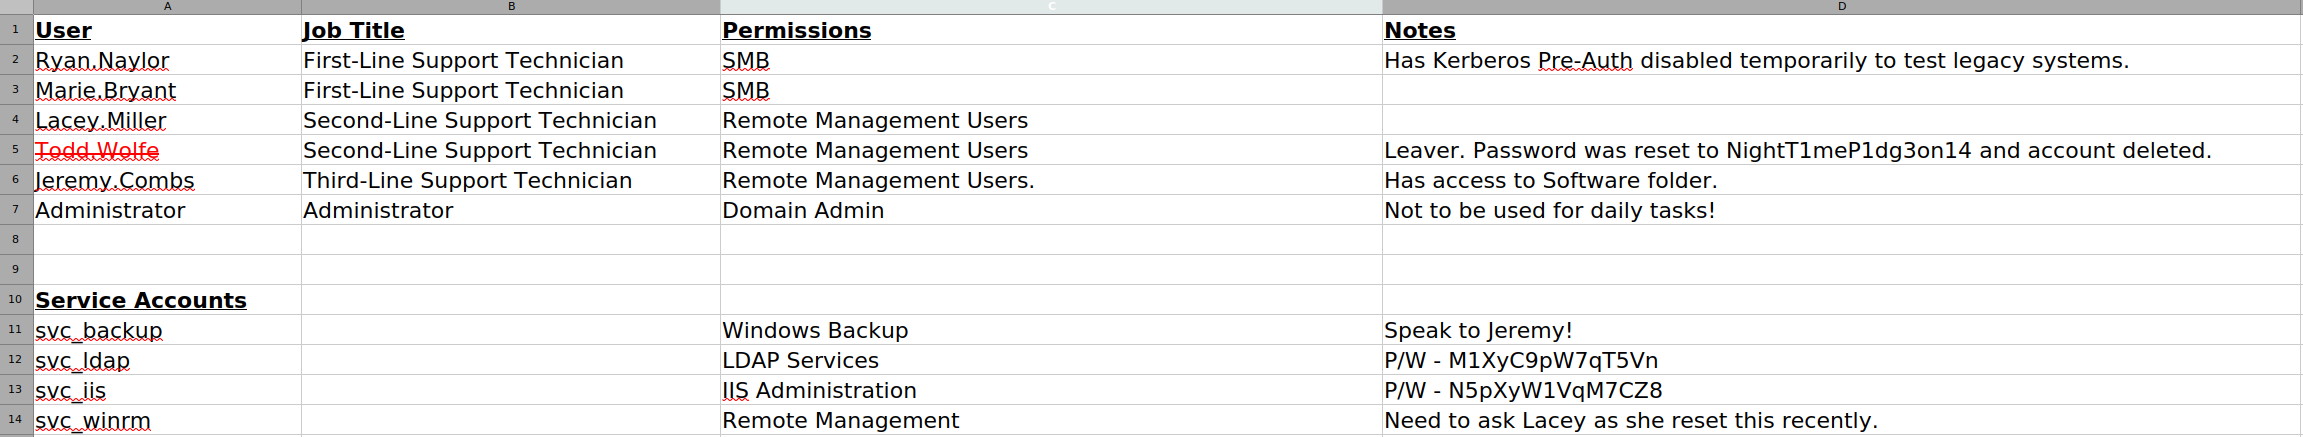The image size is (2303, 437).
Task: Select the Domain Admin permissions cell
Action: point(1051,210)
